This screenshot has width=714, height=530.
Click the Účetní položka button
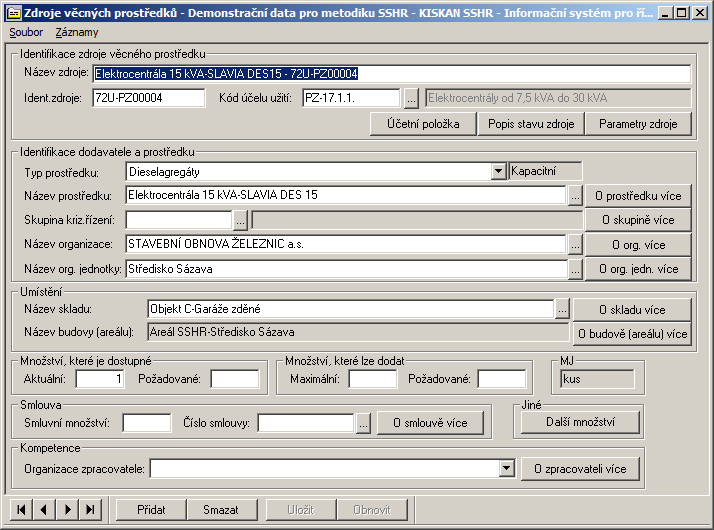pyautogui.click(x=423, y=124)
